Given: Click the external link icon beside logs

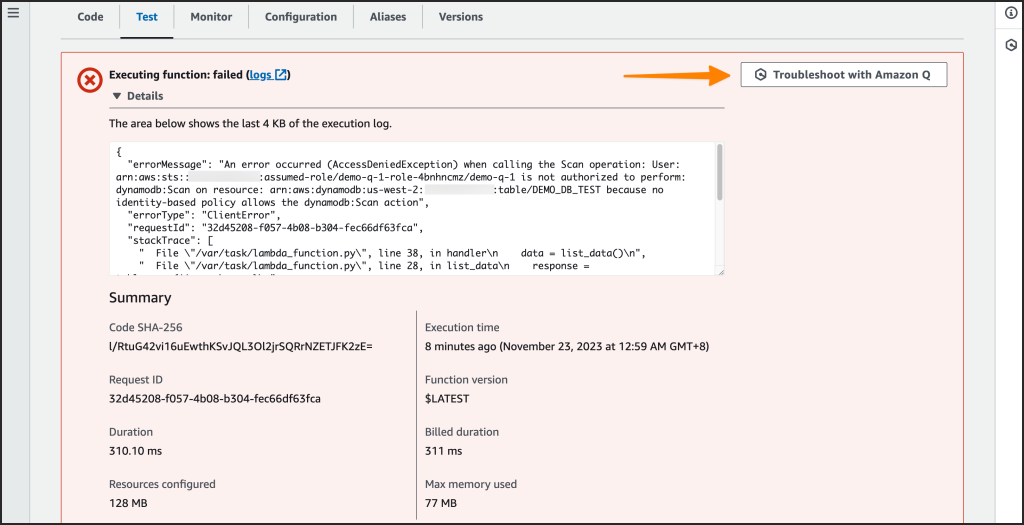Looking at the screenshot, I should (x=281, y=75).
